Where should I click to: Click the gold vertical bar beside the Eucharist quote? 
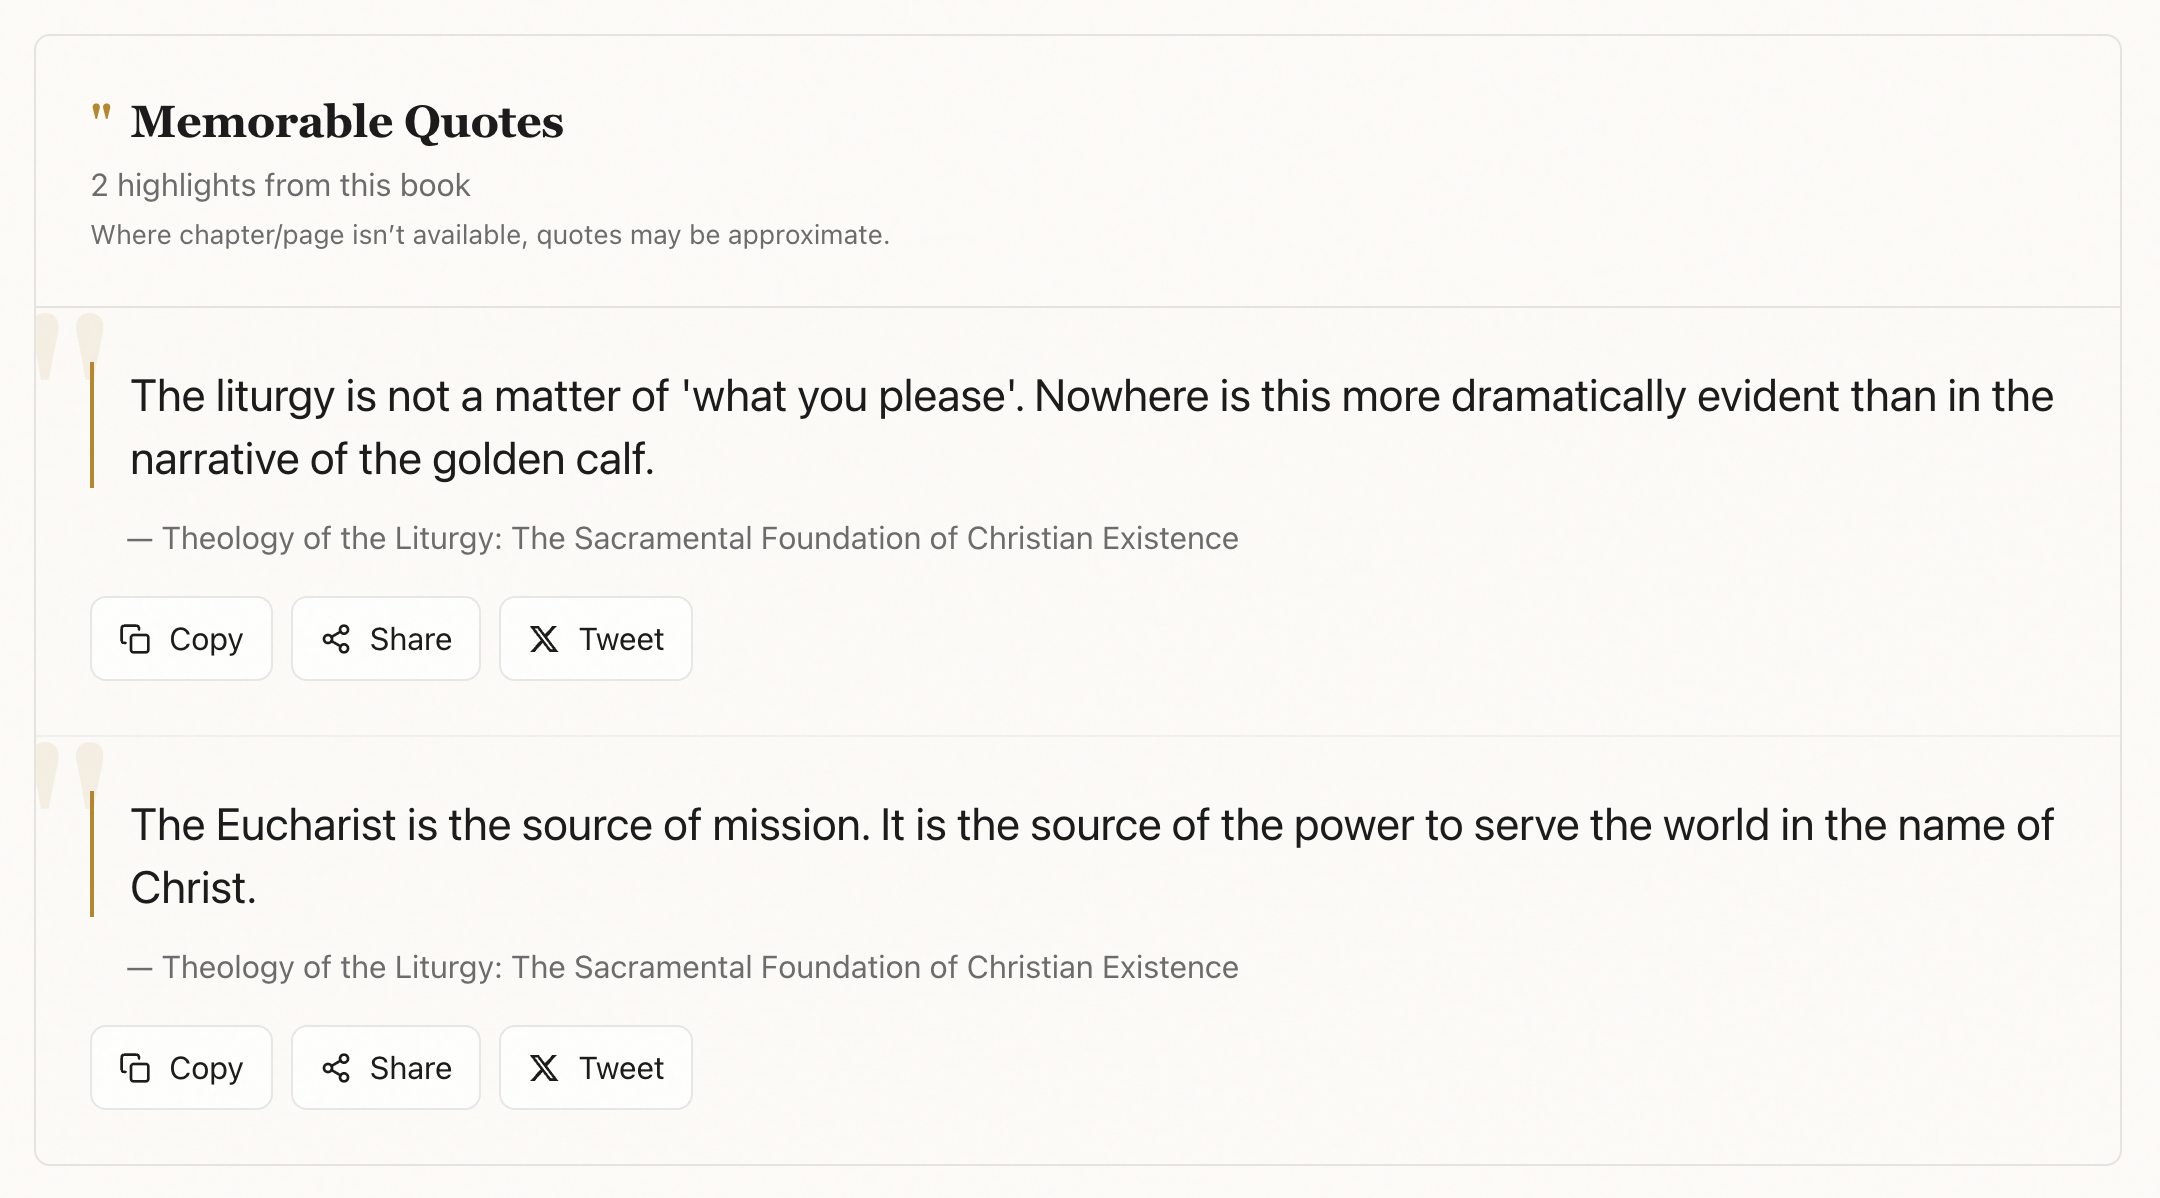tap(92, 854)
